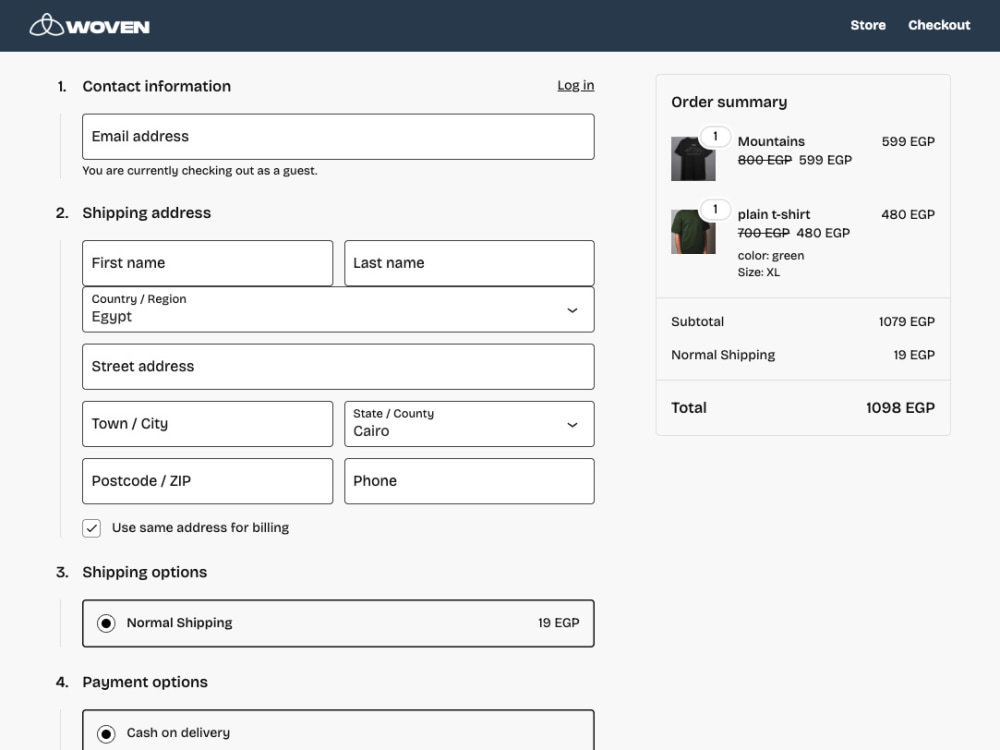
Task: Click the Order summary heading
Action: (x=729, y=102)
